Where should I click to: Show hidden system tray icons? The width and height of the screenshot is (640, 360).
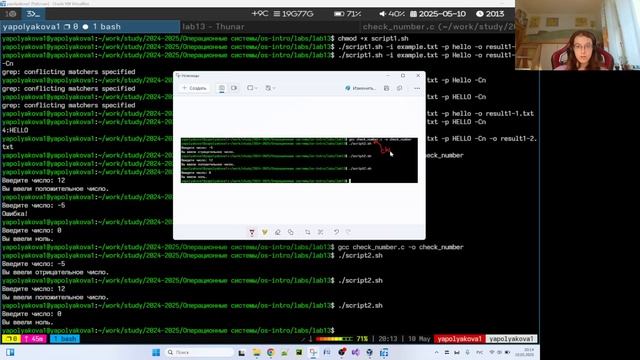[x=436, y=352]
